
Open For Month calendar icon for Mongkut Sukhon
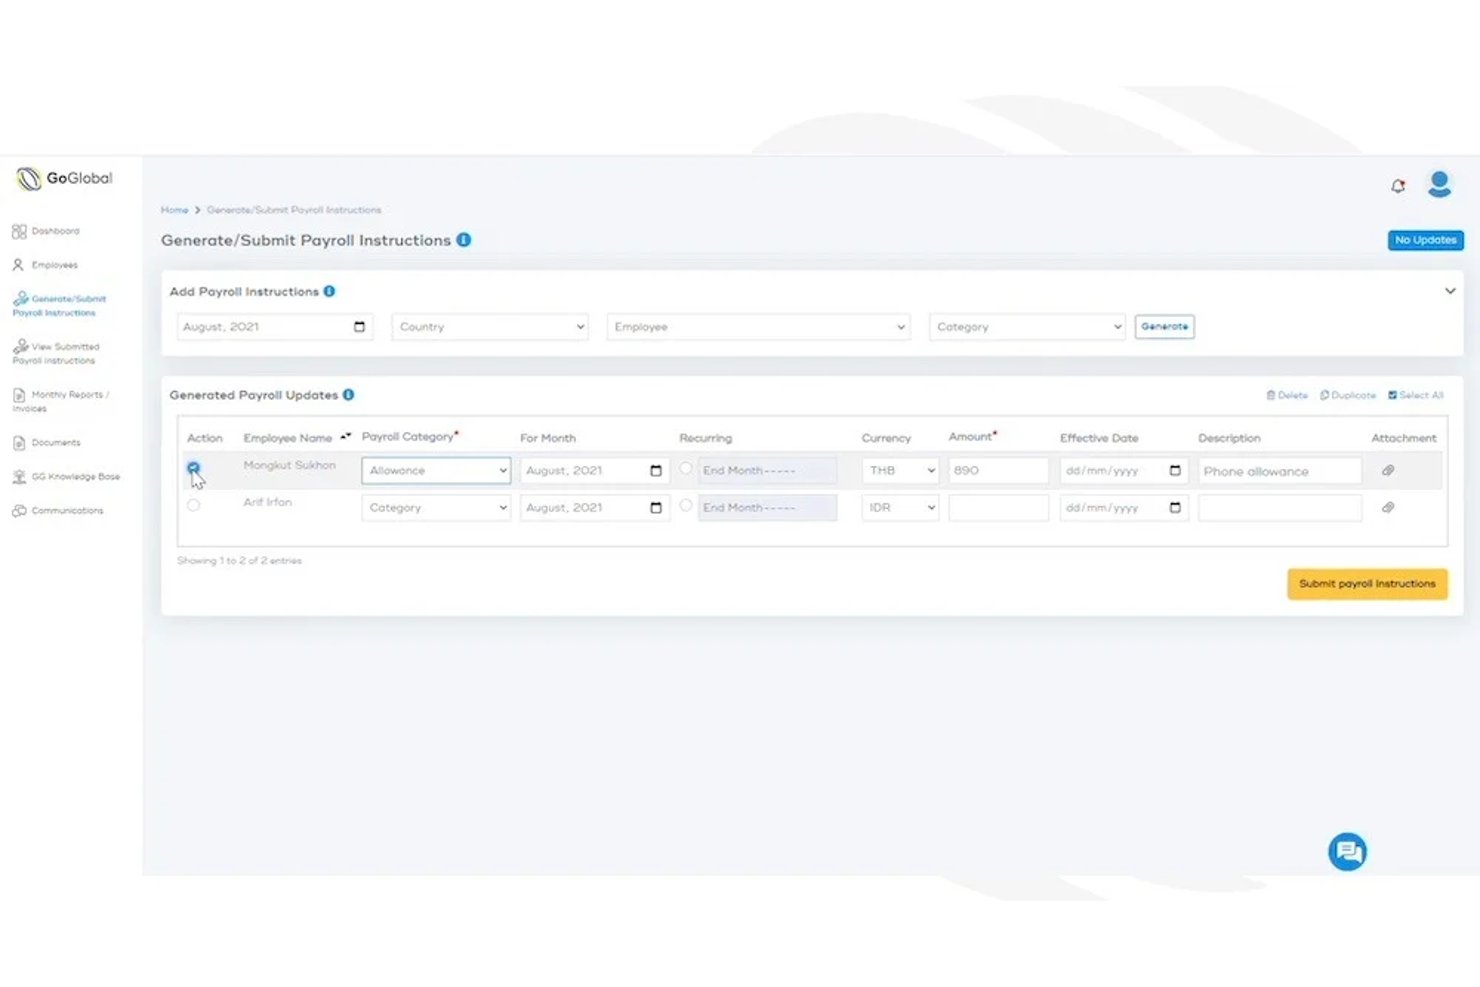click(656, 471)
